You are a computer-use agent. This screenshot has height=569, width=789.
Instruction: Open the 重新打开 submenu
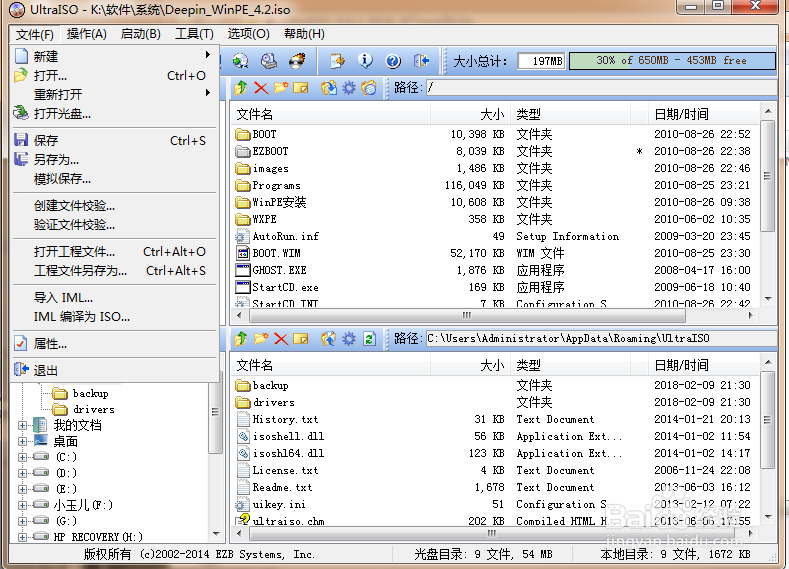(115, 95)
